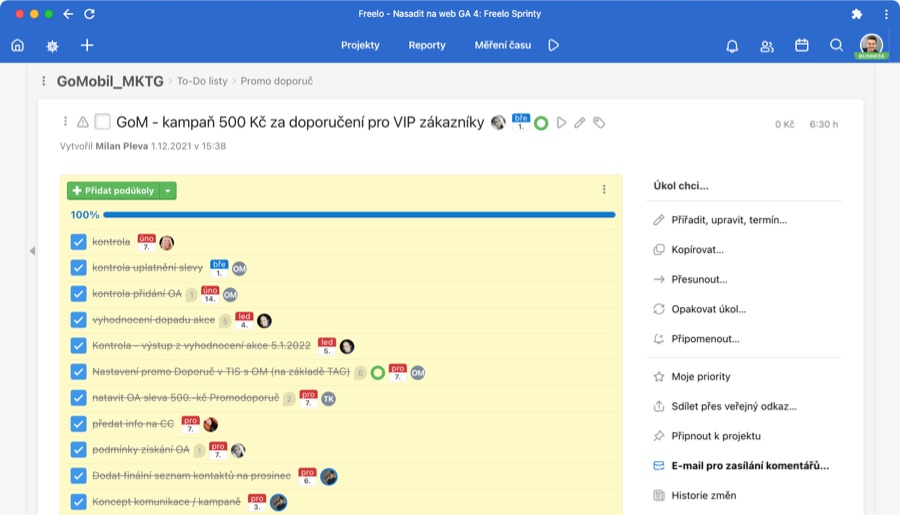Uncheck the kontrola přidání OA checkbox
This screenshot has width=900, height=515.
tap(79, 294)
